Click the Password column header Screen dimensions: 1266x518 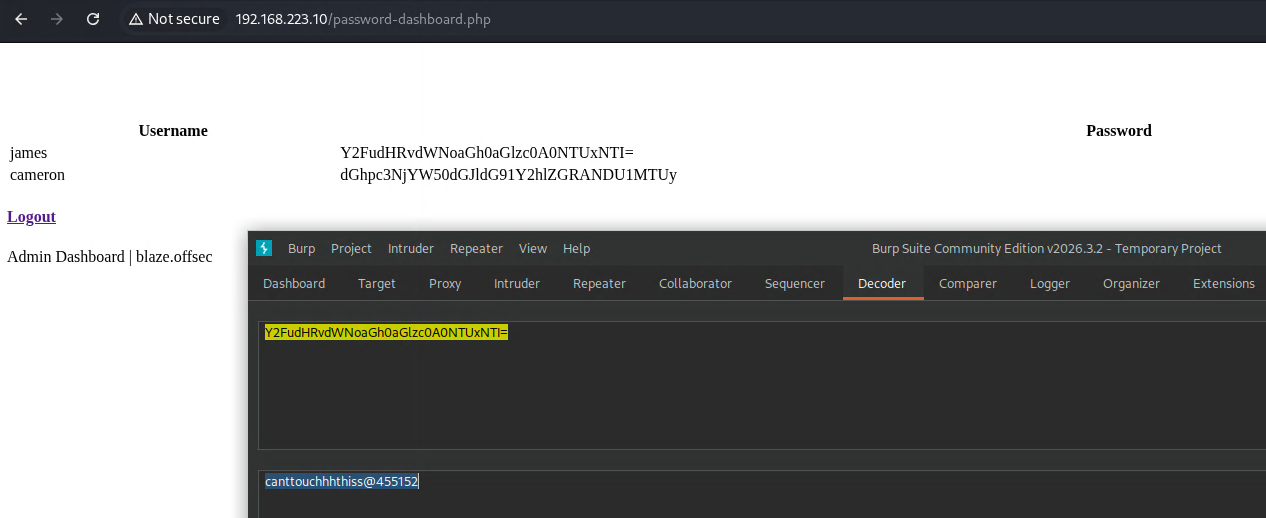1119,131
